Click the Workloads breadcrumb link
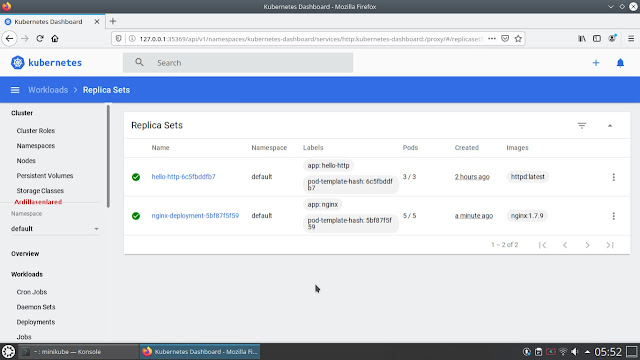 pyautogui.click(x=48, y=90)
